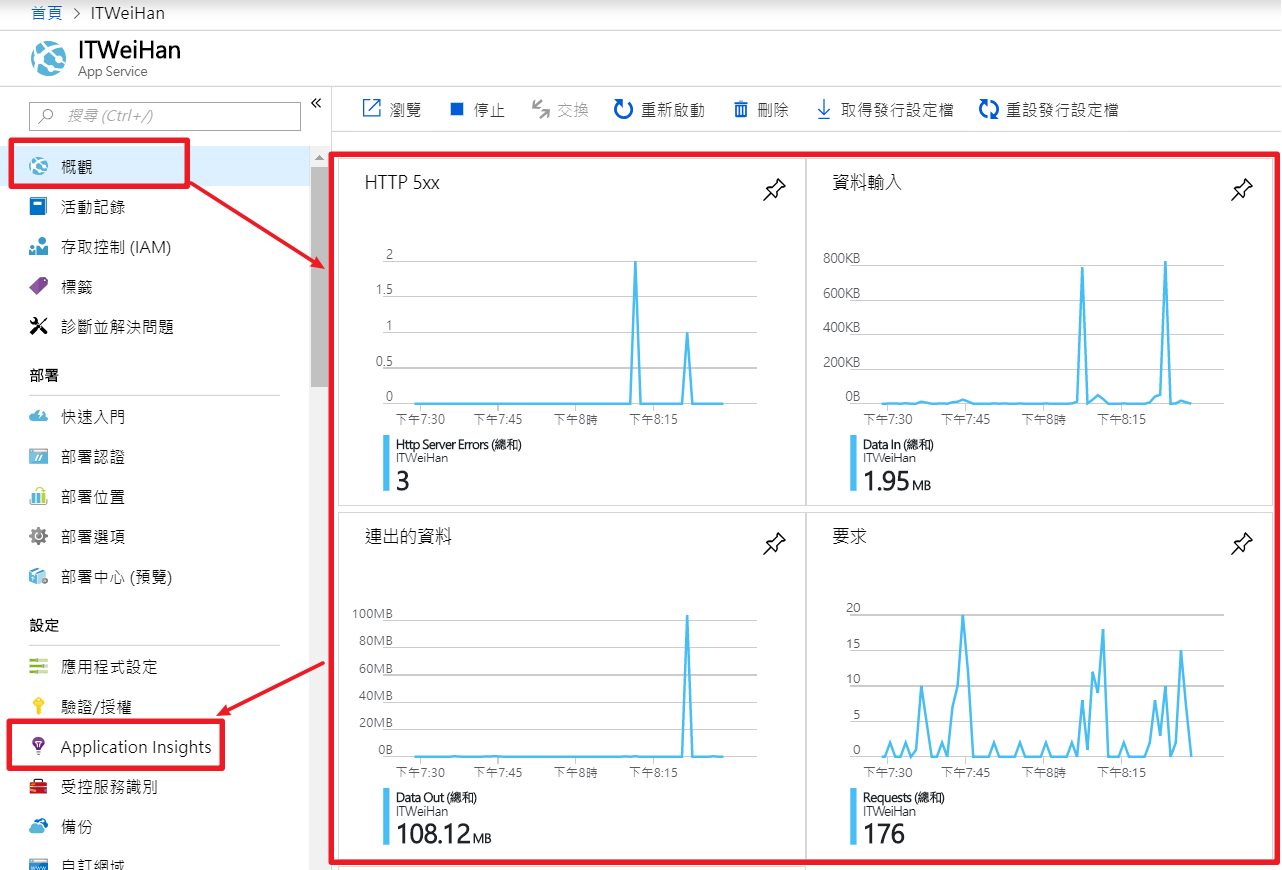Click the 1.95 MB value
This screenshot has width=1282, height=870.
897,481
